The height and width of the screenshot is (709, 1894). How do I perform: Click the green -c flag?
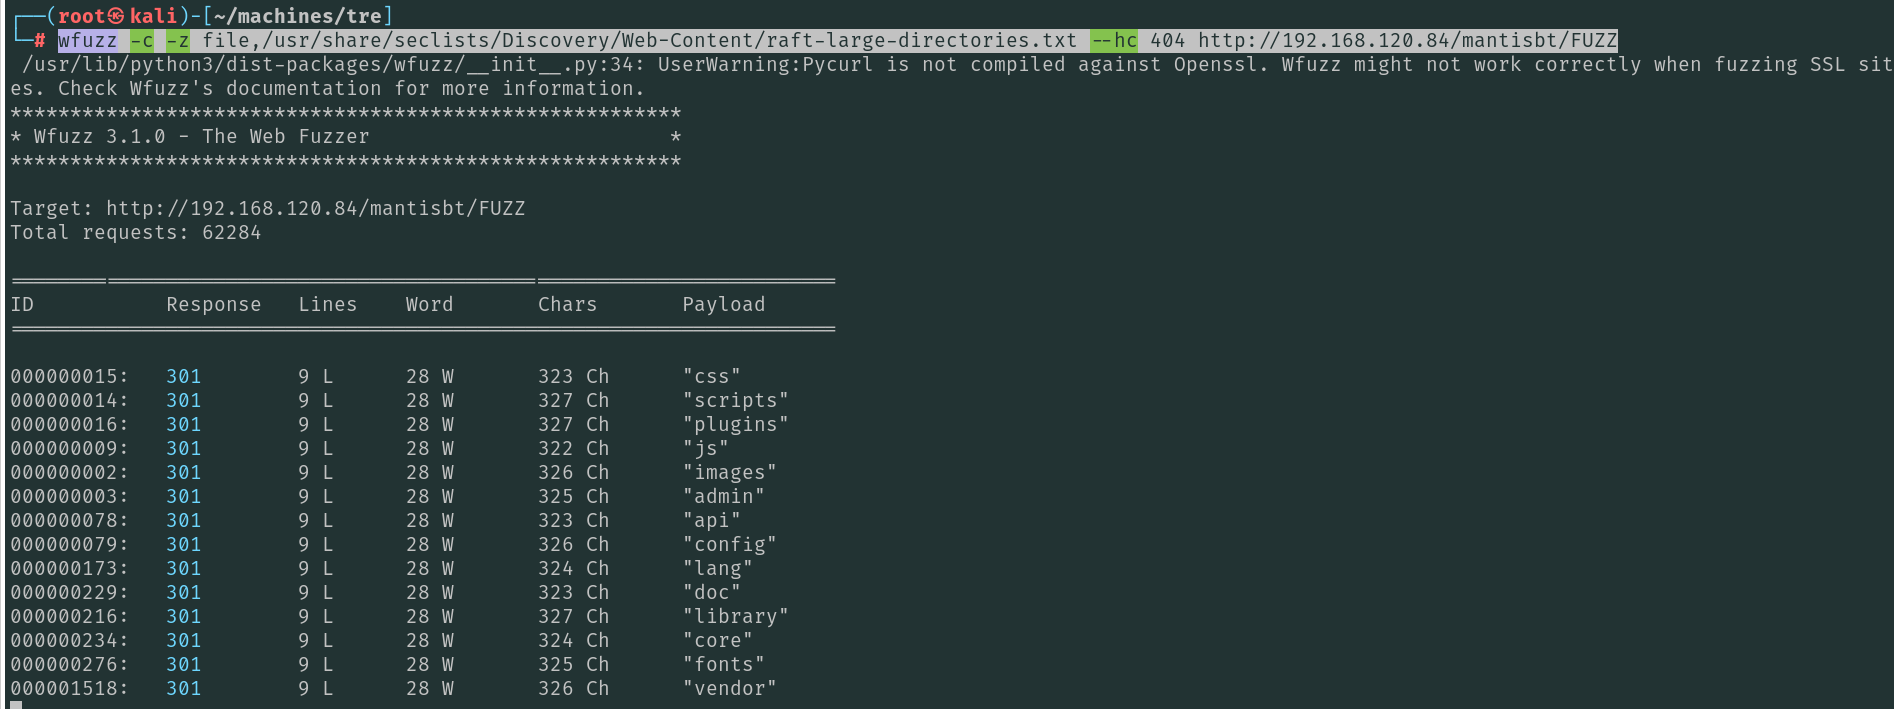[x=142, y=40]
